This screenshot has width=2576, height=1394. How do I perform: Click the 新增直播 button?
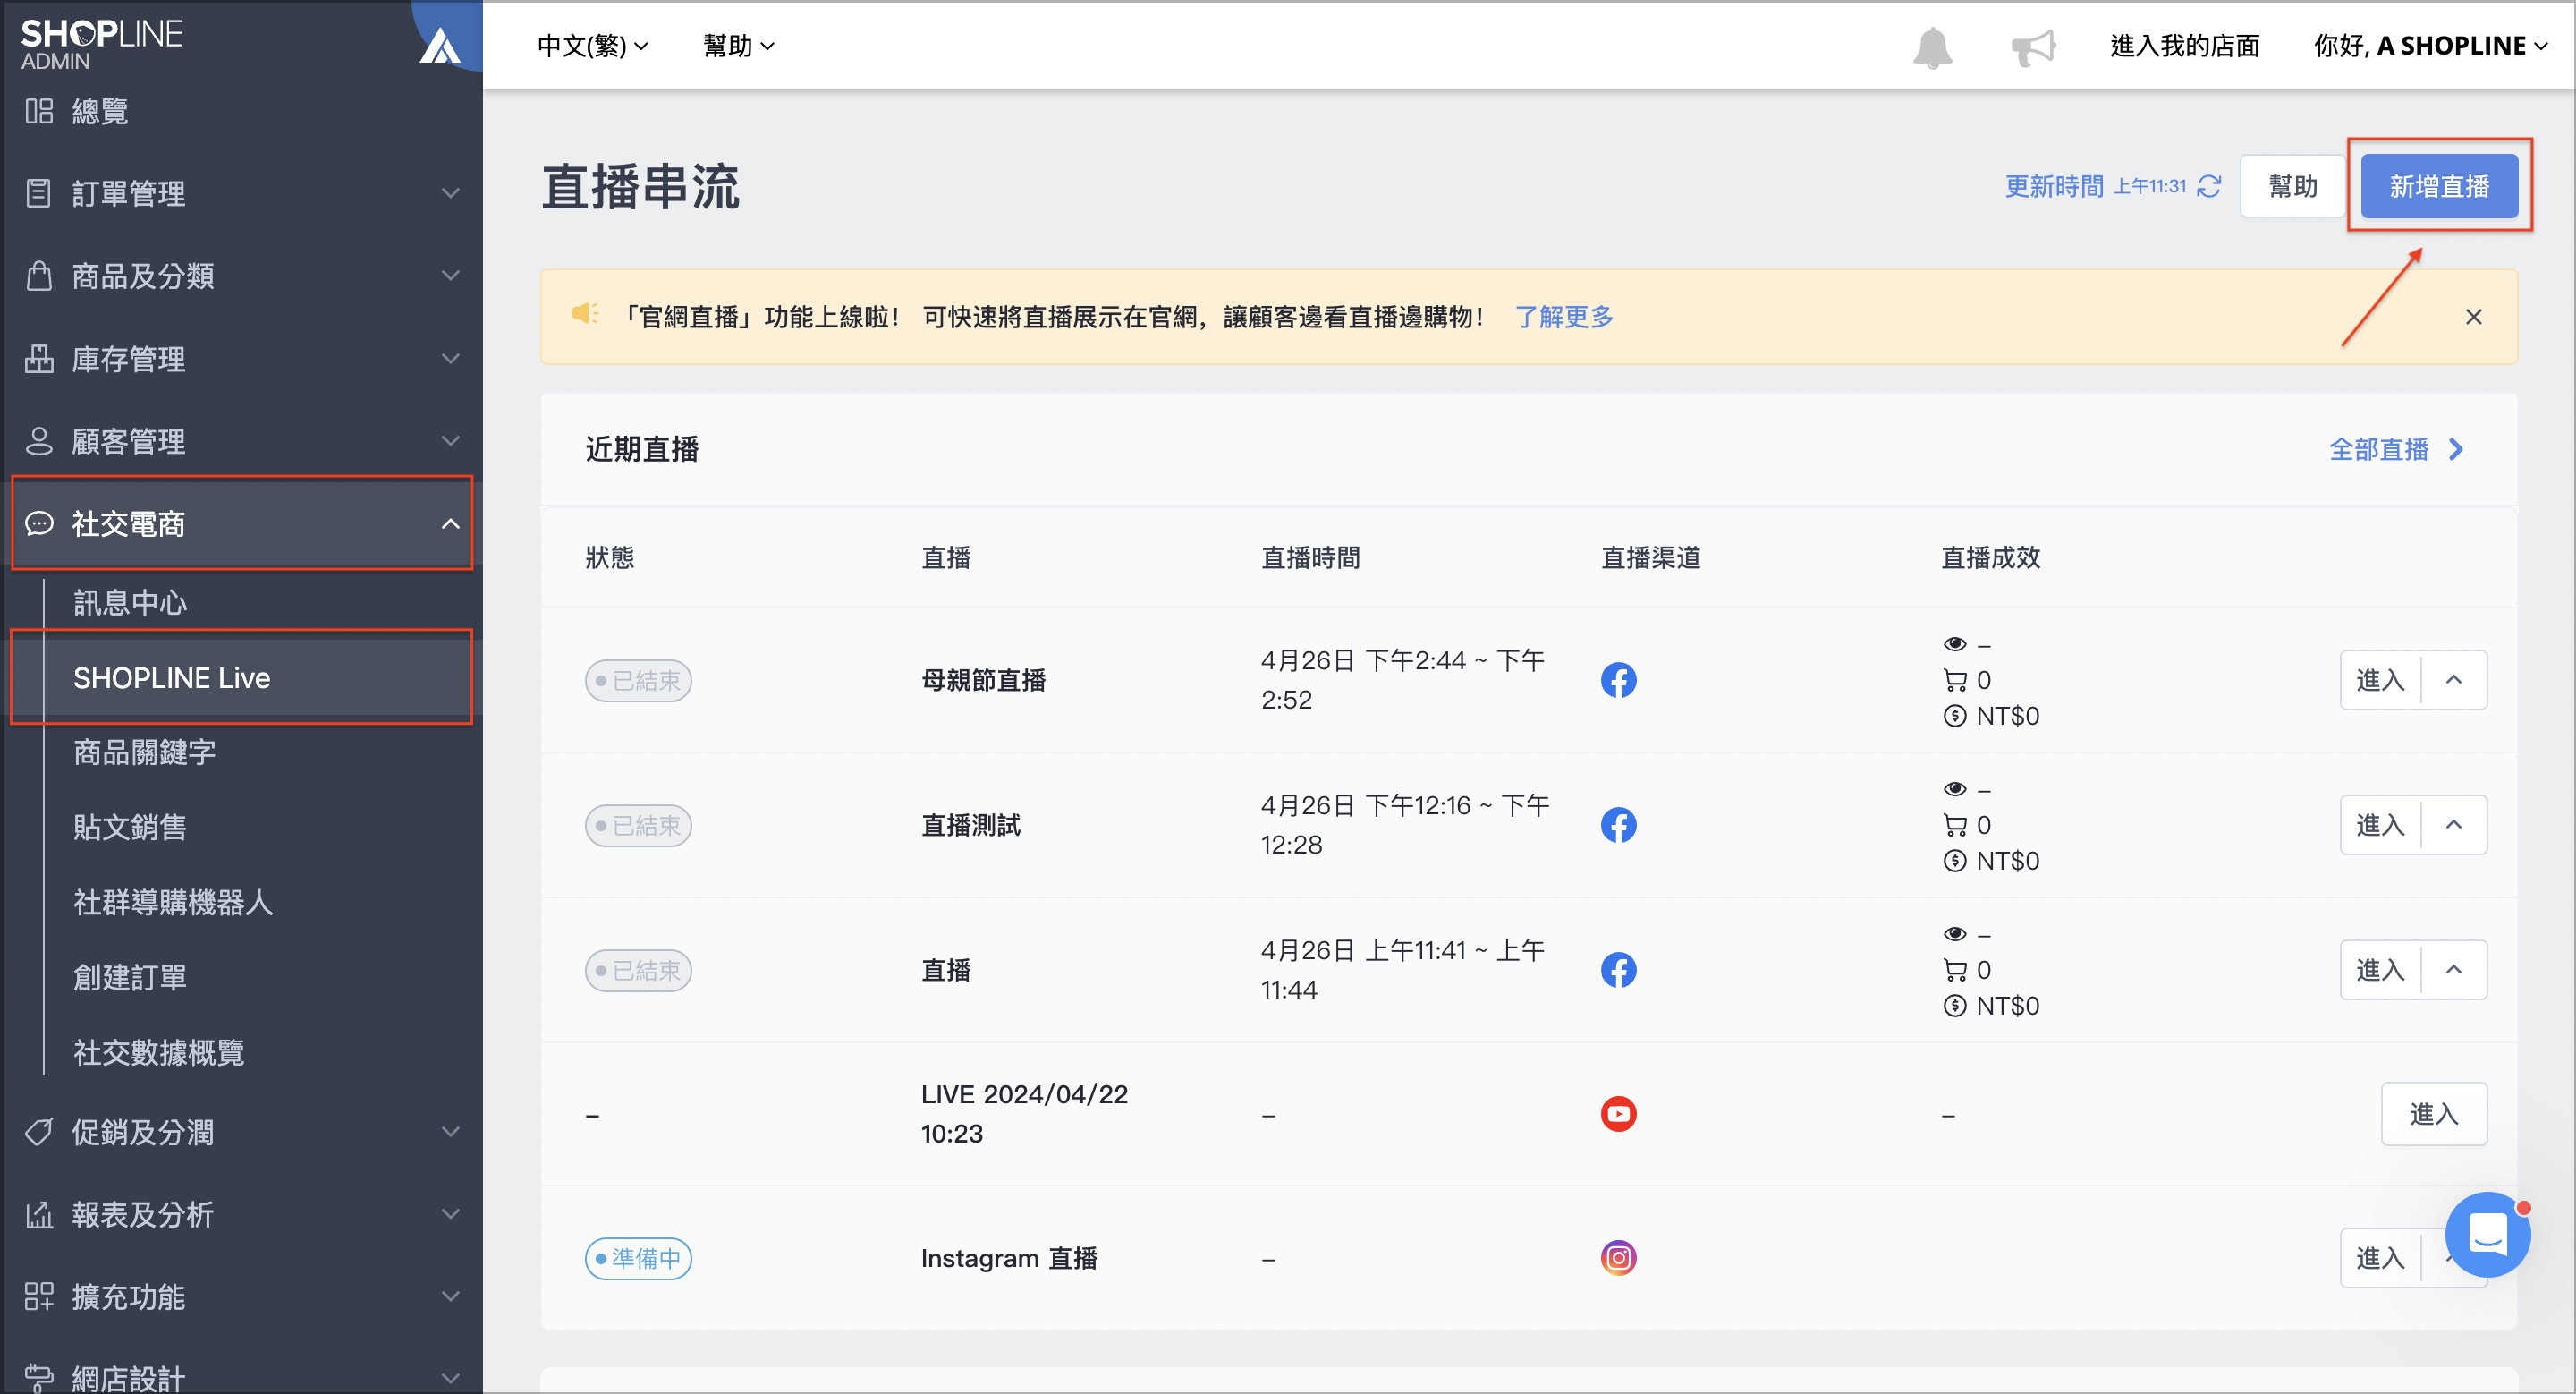coord(2439,186)
